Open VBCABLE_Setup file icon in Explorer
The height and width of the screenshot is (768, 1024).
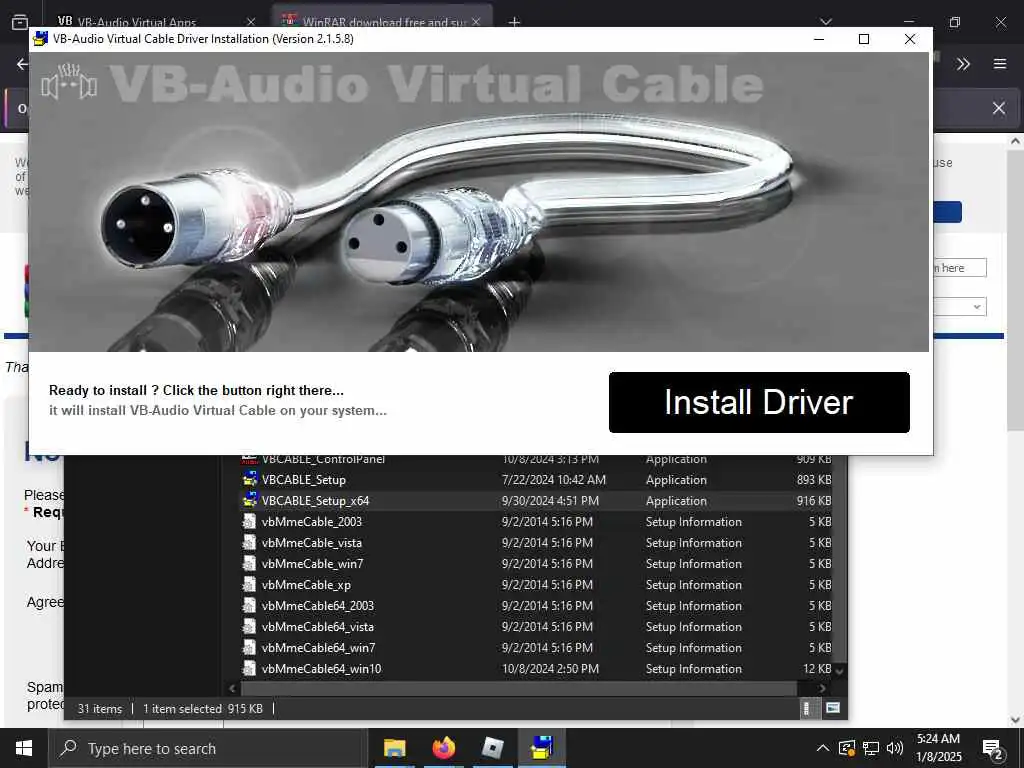(x=249, y=479)
